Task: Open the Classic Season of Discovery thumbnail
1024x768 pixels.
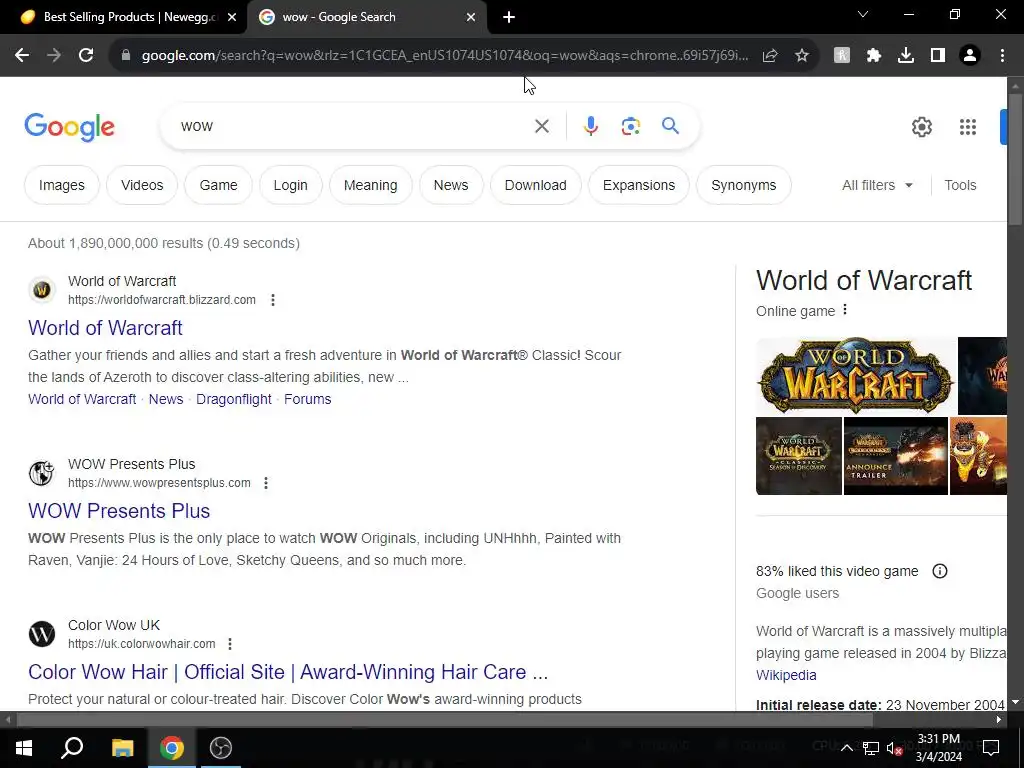Action: click(x=799, y=456)
